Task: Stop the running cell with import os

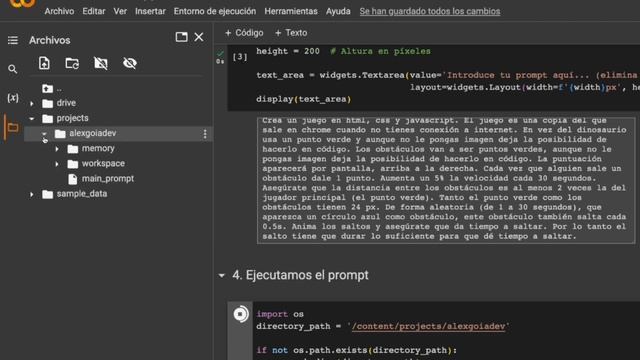Action: pos(240,314)
